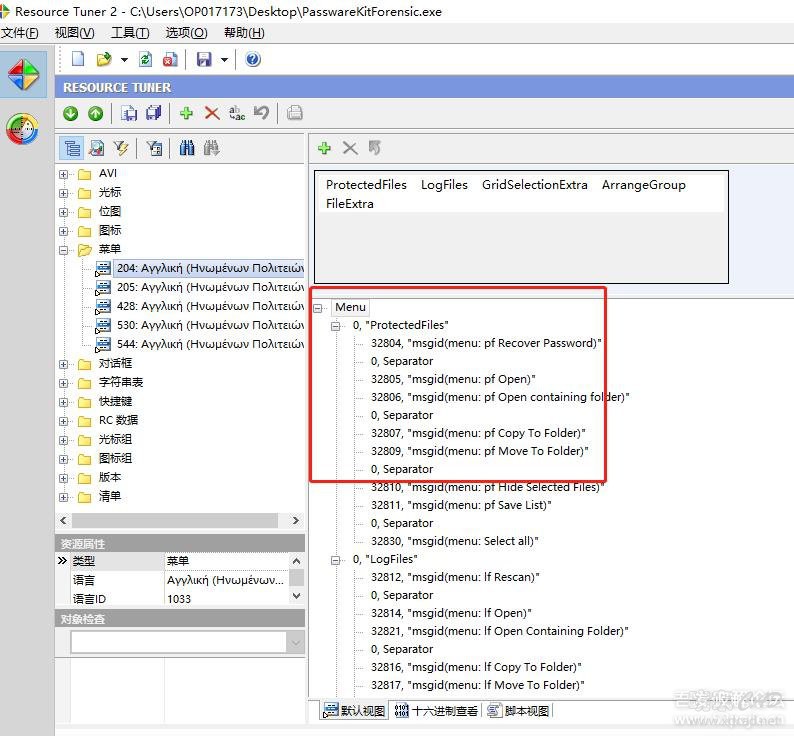The height and width of the screenshot is (736, 794).
Task: Open the 工具(T) menu
Action: (x=130, y=33)
